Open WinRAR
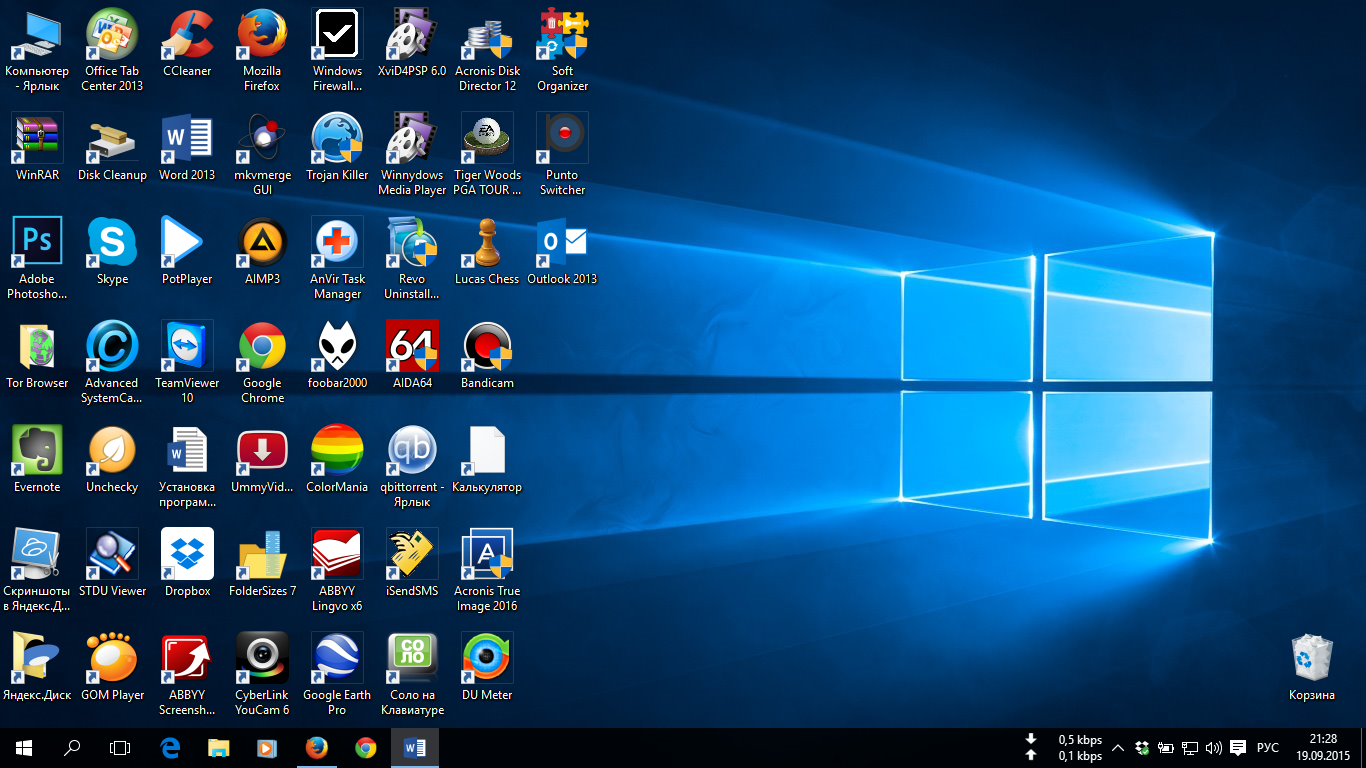The width and height of the screenshot is (1366, 768). [x=37, y=136]
